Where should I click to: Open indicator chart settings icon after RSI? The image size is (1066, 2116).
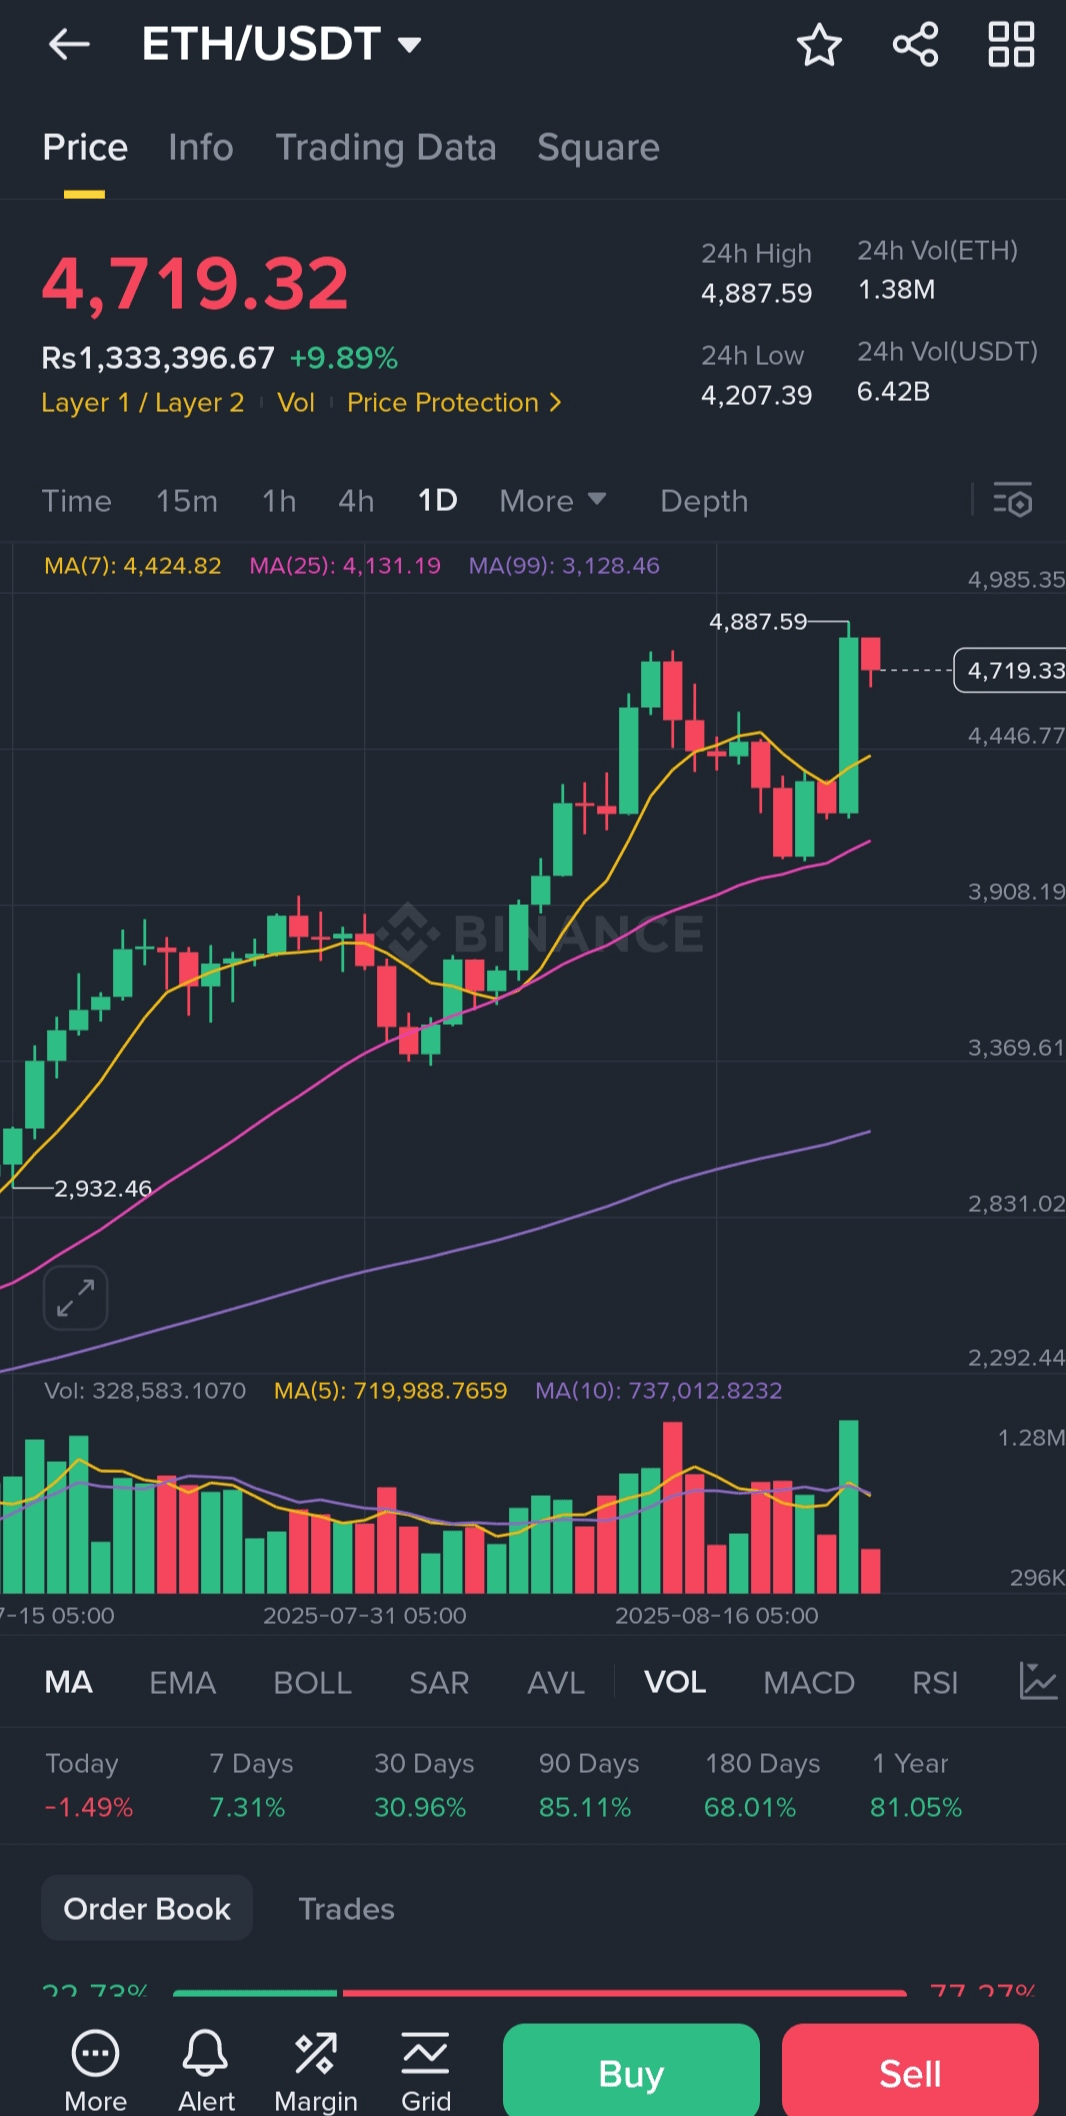(1037, 1682)
